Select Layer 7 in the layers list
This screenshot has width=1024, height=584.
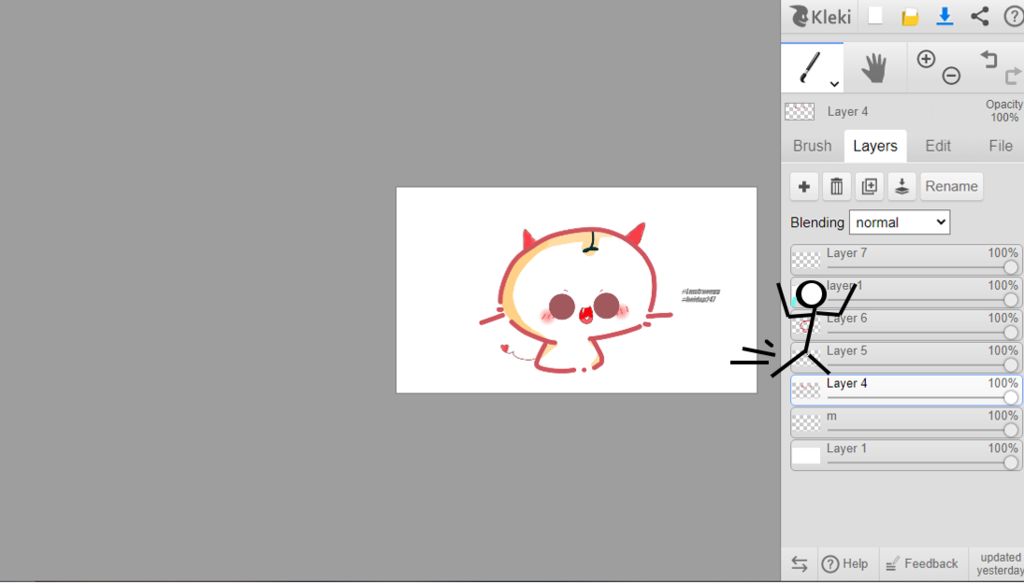click(x=906, y=259)
